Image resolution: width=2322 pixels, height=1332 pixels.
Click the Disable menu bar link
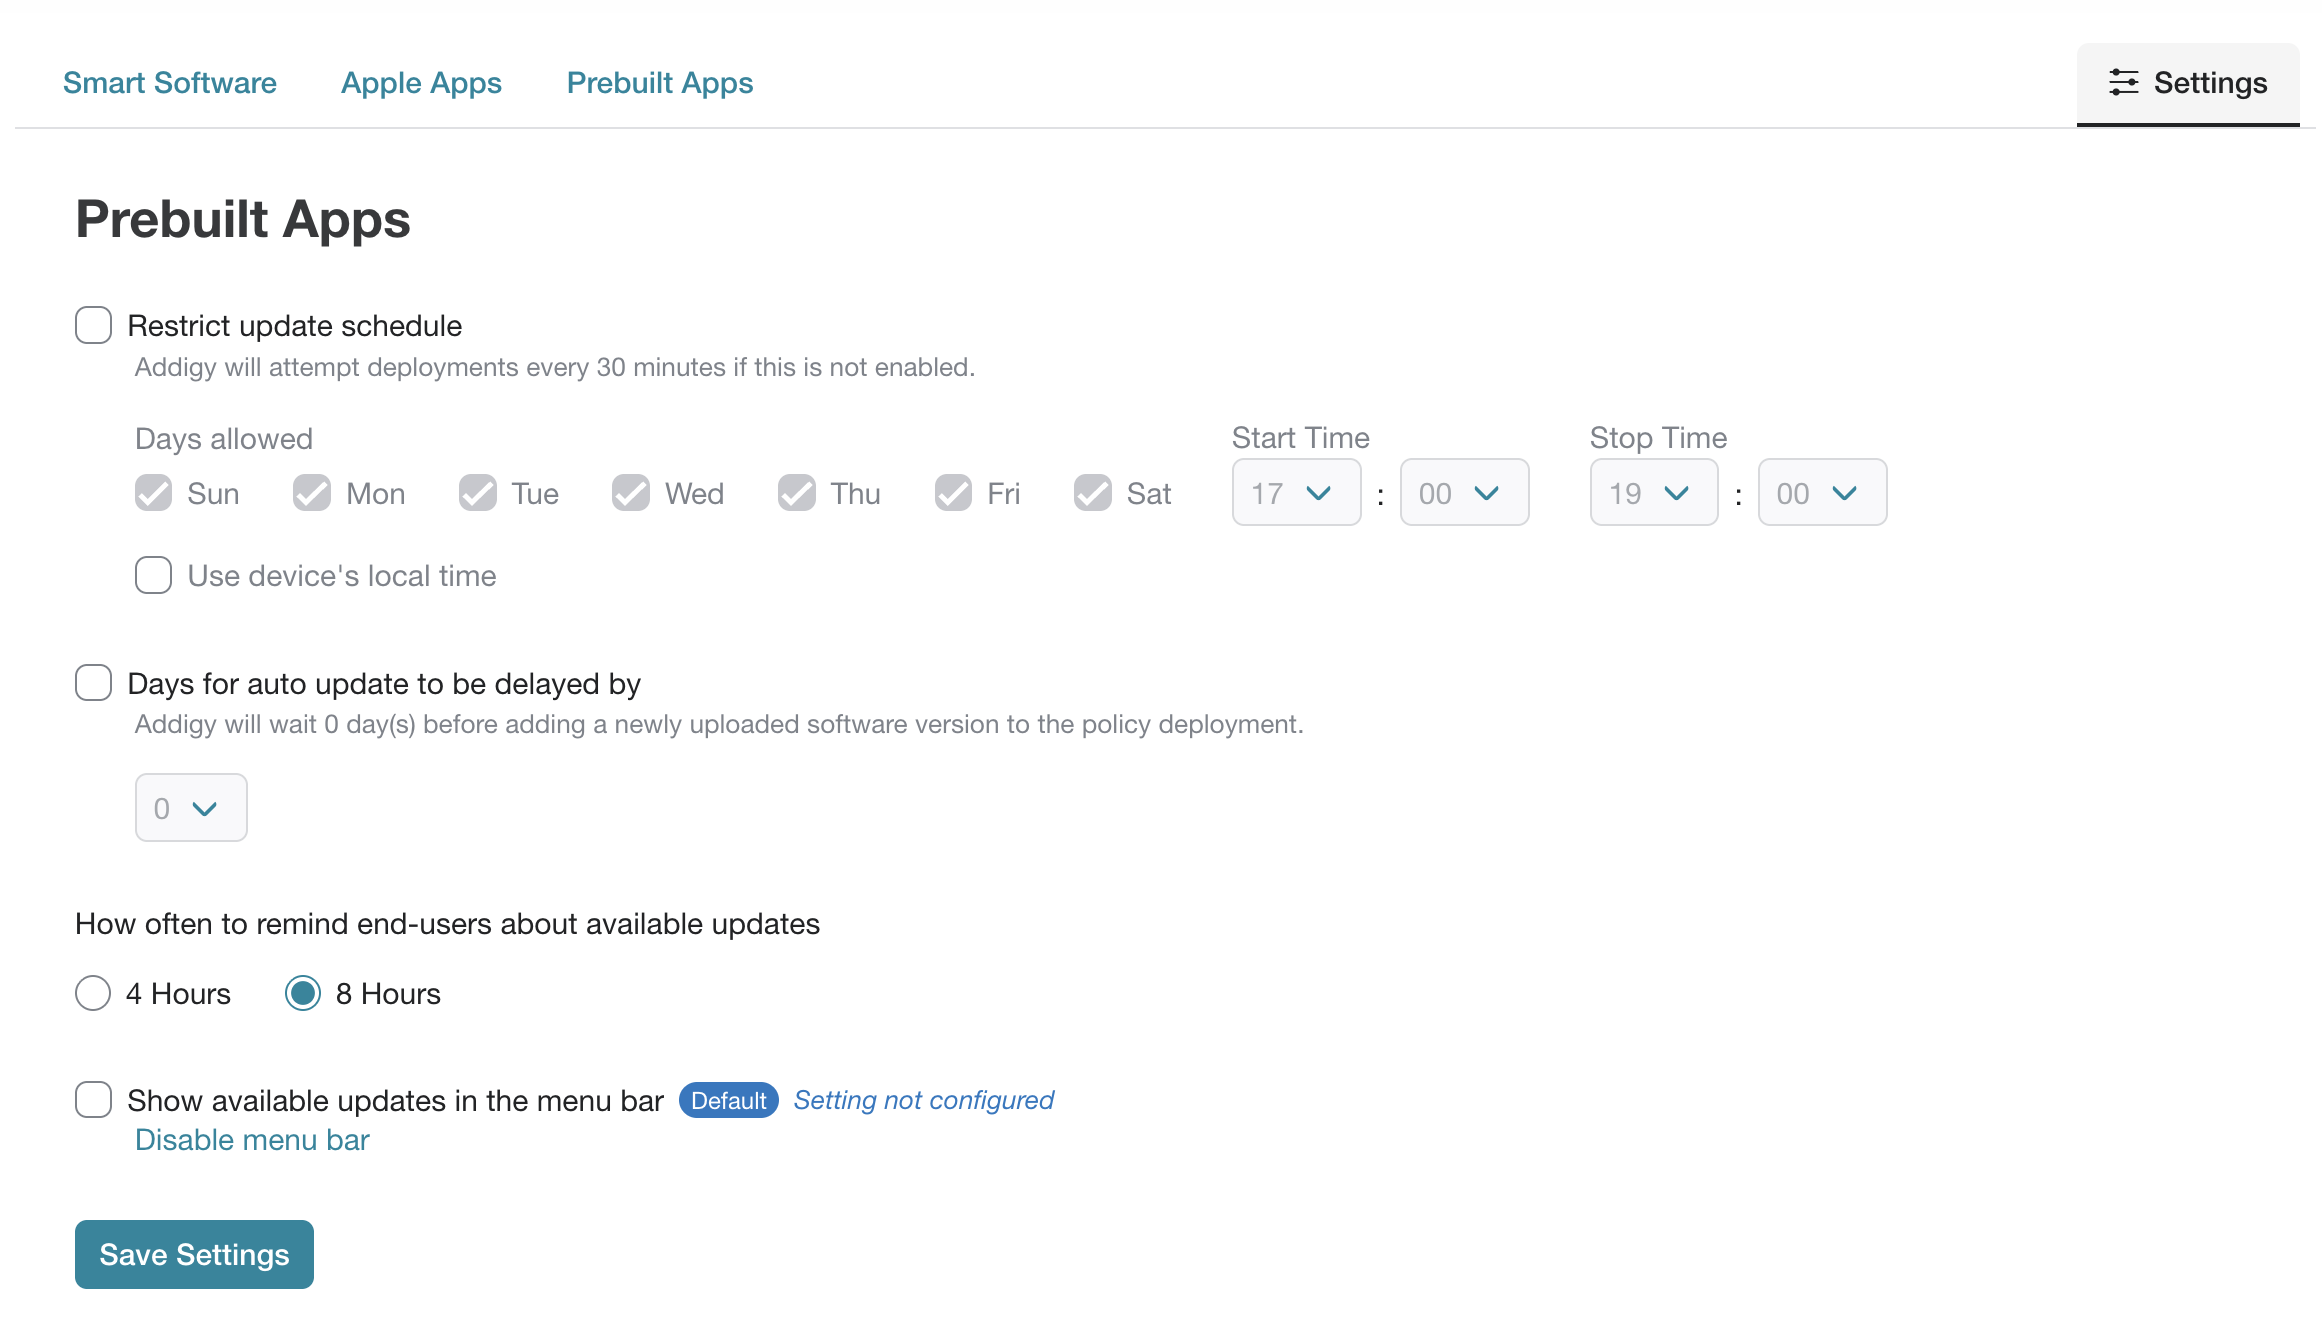252,1140
